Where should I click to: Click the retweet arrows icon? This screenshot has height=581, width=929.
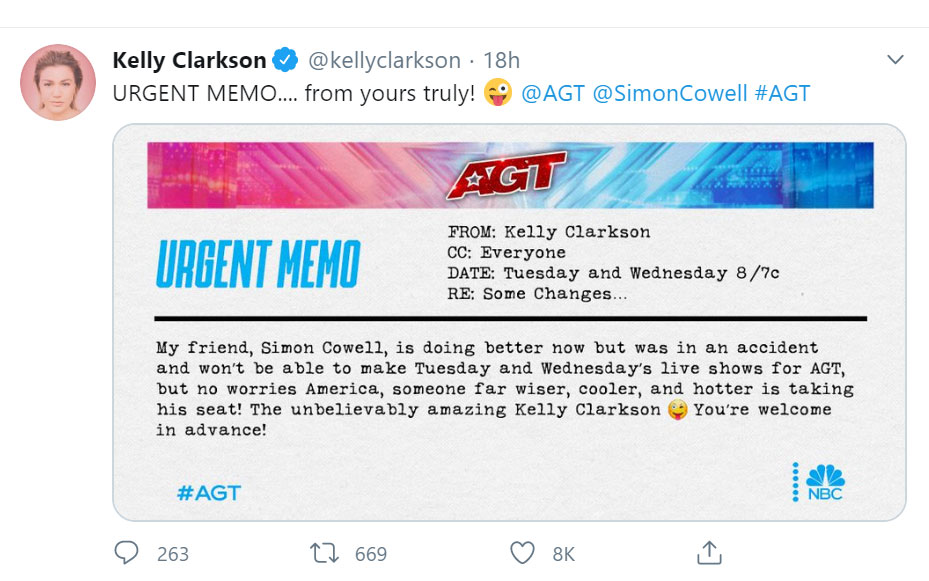323,552
